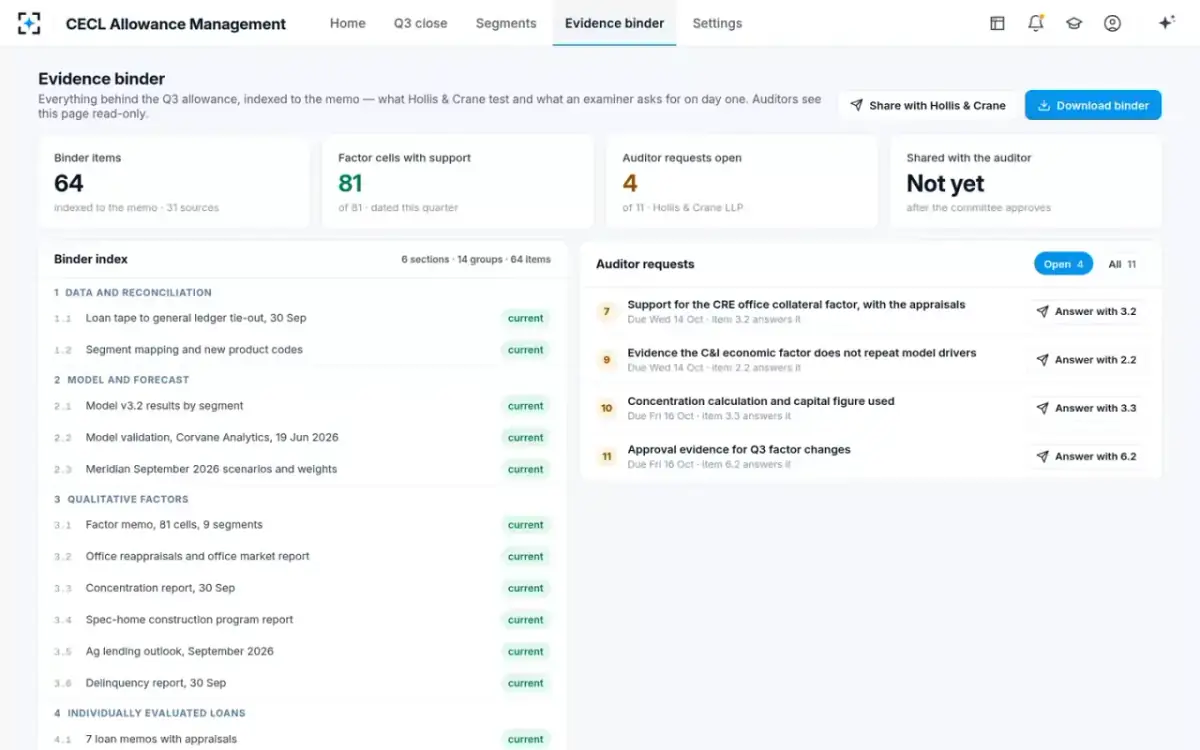
Task: Select the Evidence binder tab
Action: click(x=614, y=23)
